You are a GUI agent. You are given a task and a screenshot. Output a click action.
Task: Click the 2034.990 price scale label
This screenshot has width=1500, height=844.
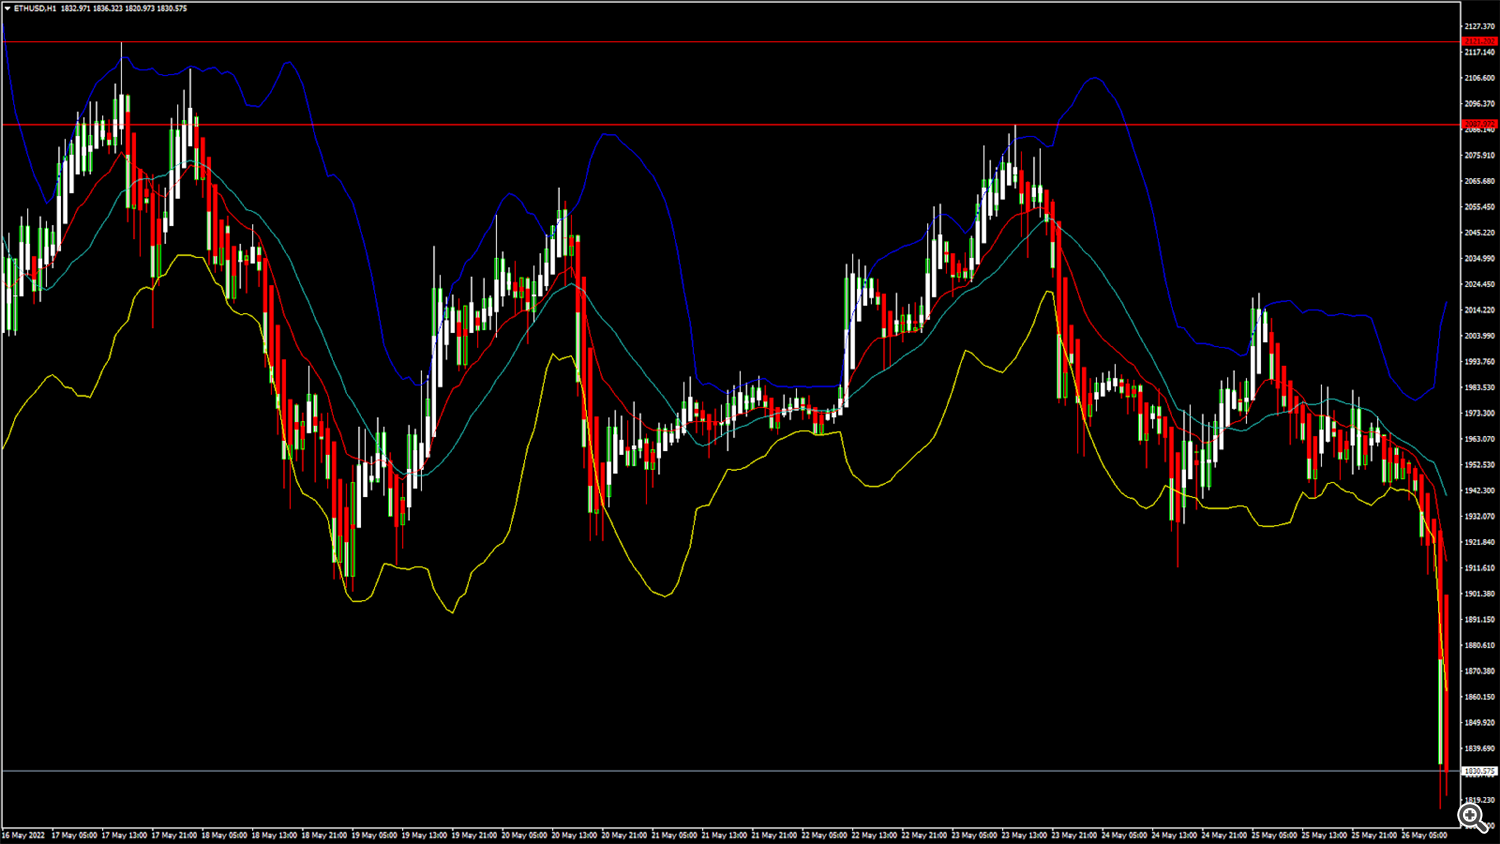point(1480,258)
